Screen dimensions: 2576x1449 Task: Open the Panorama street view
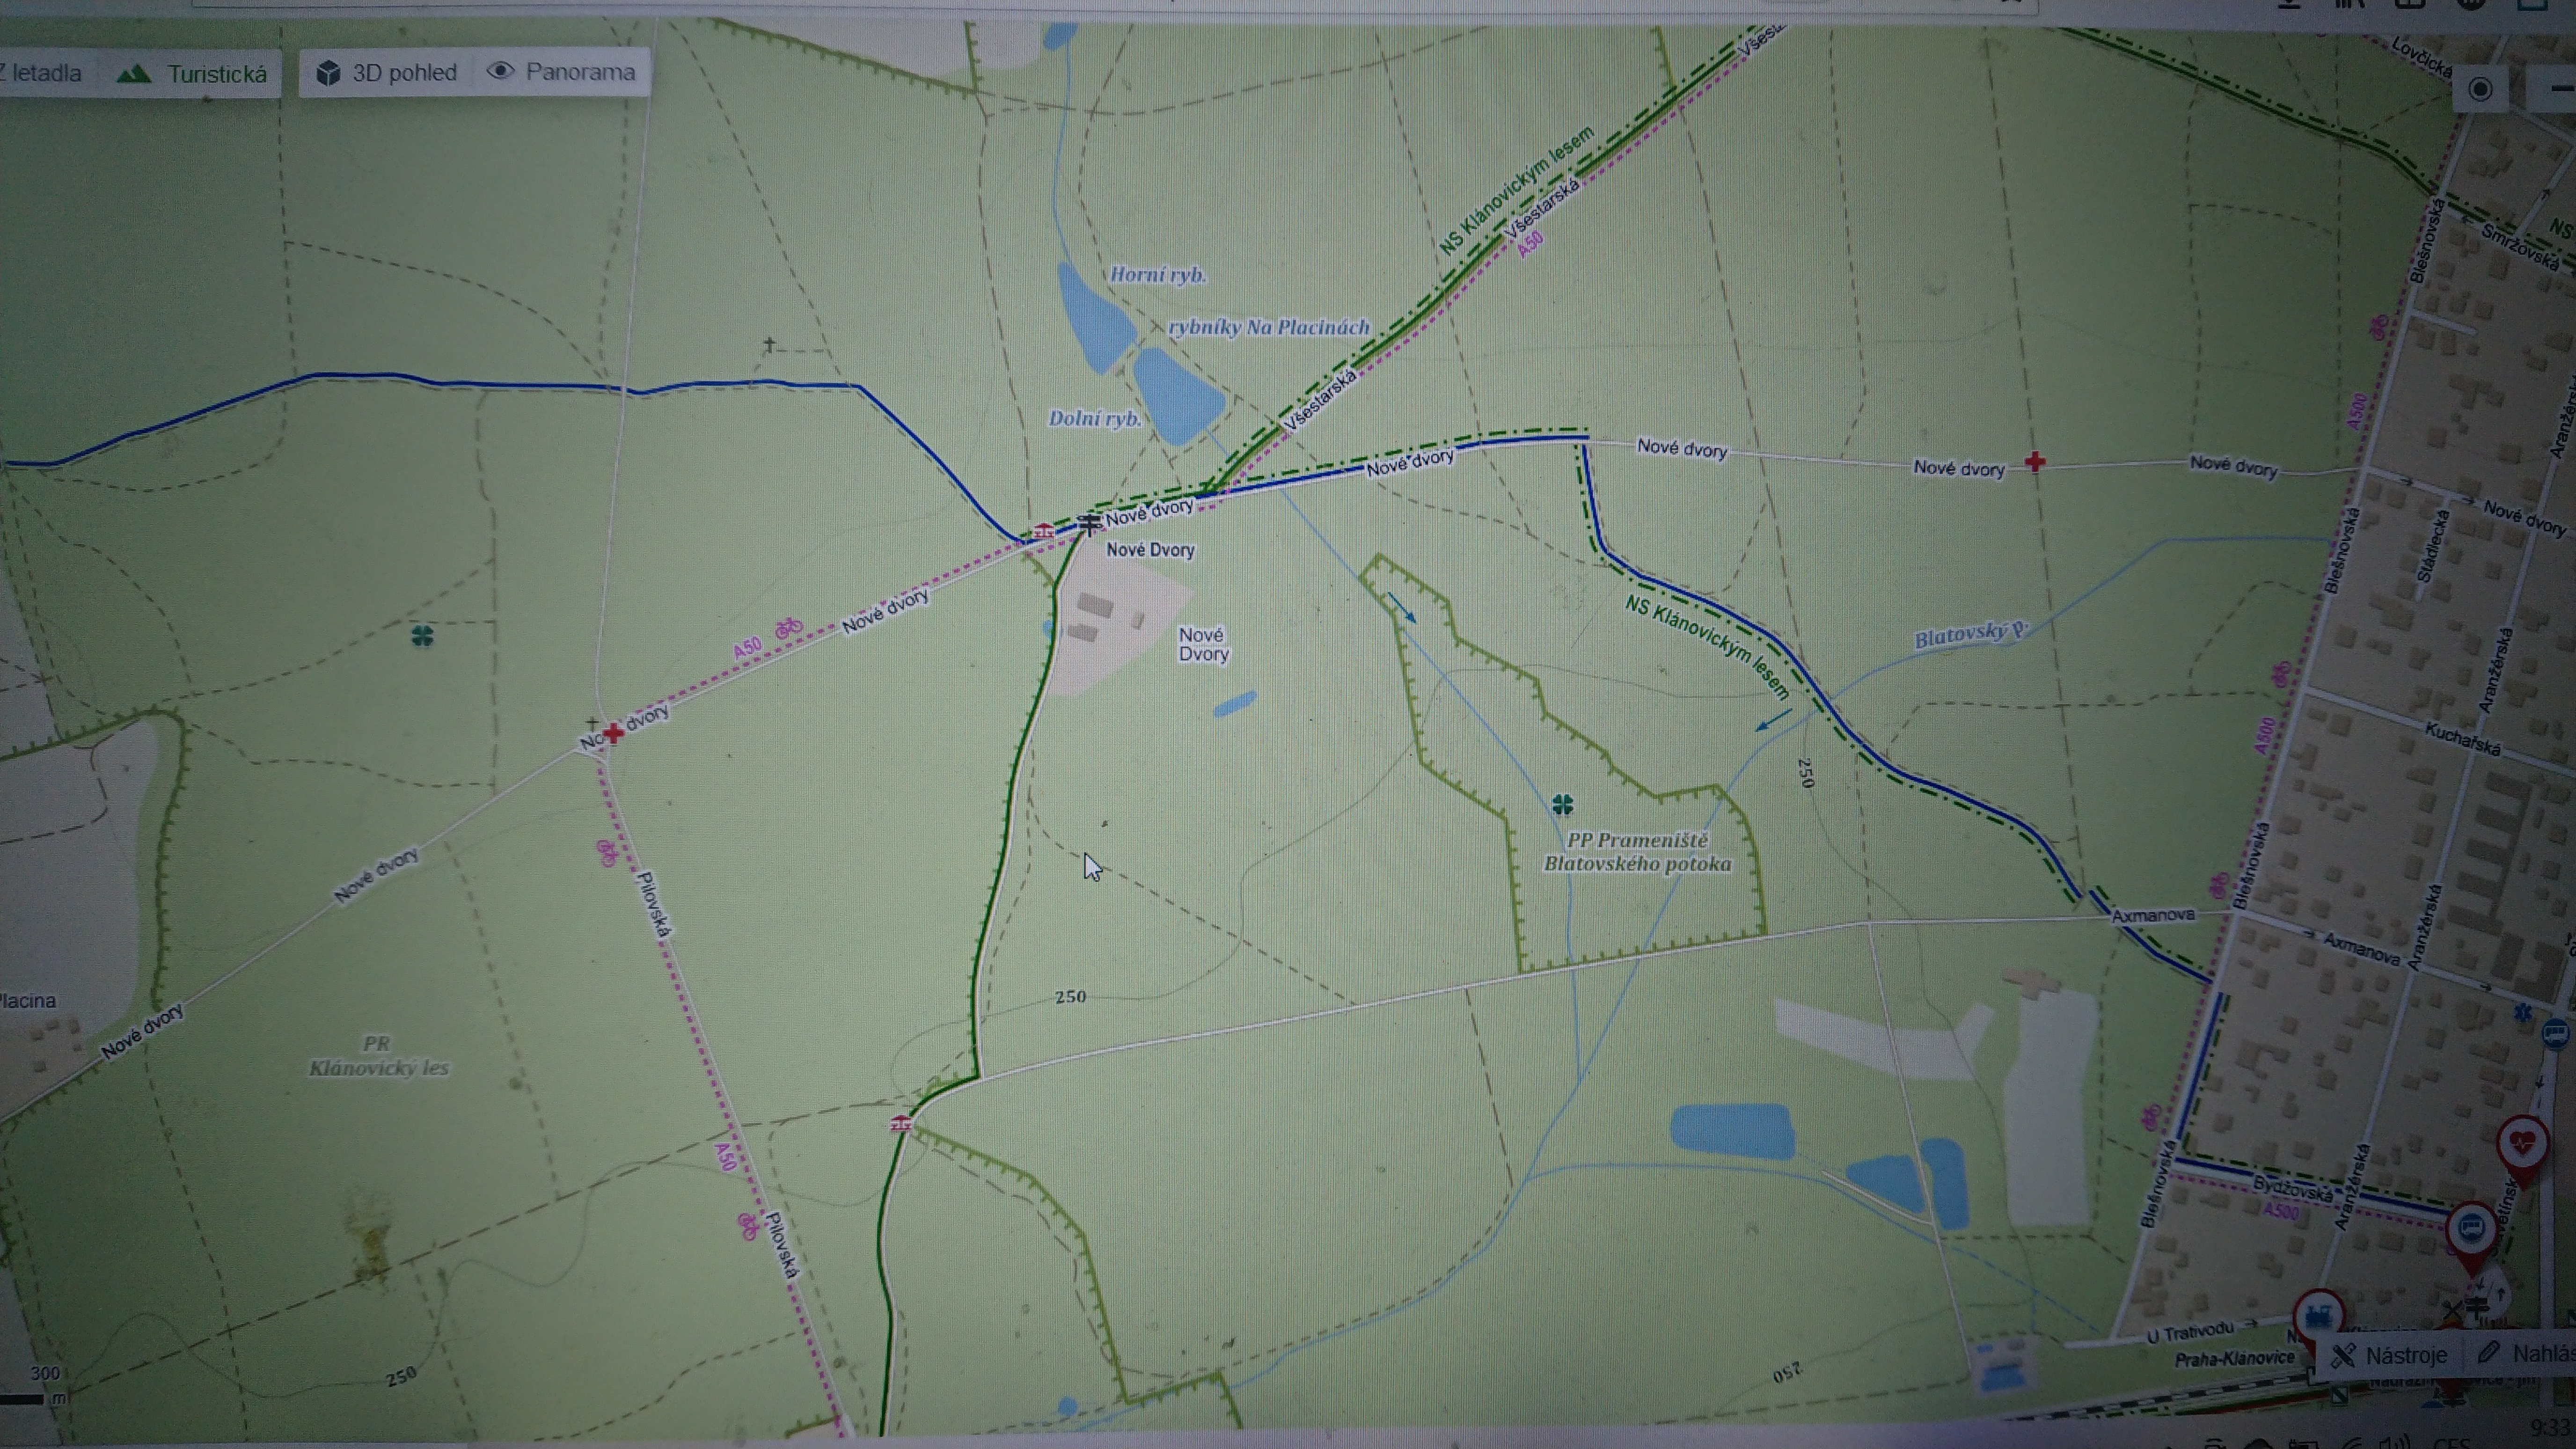click(x=561, y=72)
